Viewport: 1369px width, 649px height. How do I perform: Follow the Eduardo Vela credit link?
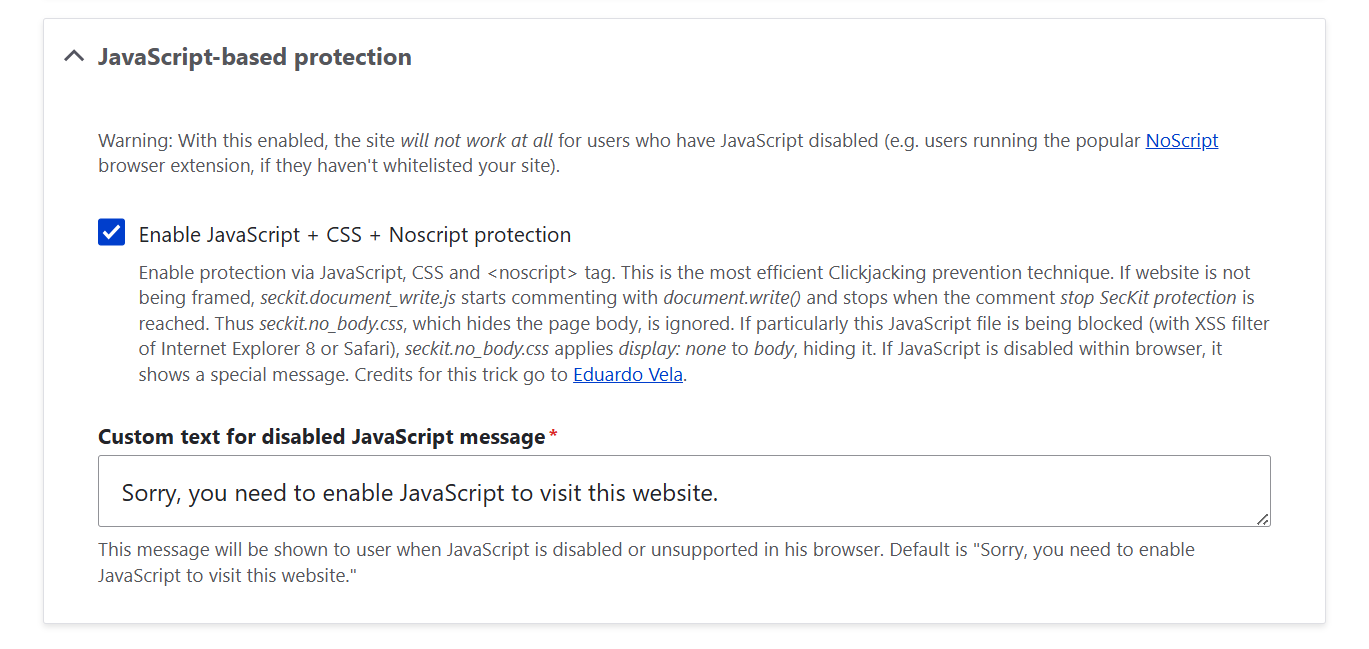(x=627, y=374)
